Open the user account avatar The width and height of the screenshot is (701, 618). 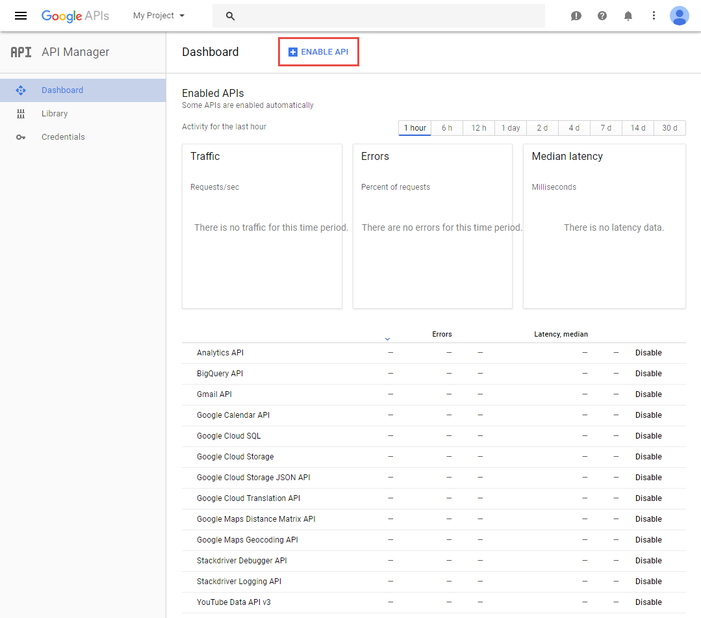click(679, 16)
